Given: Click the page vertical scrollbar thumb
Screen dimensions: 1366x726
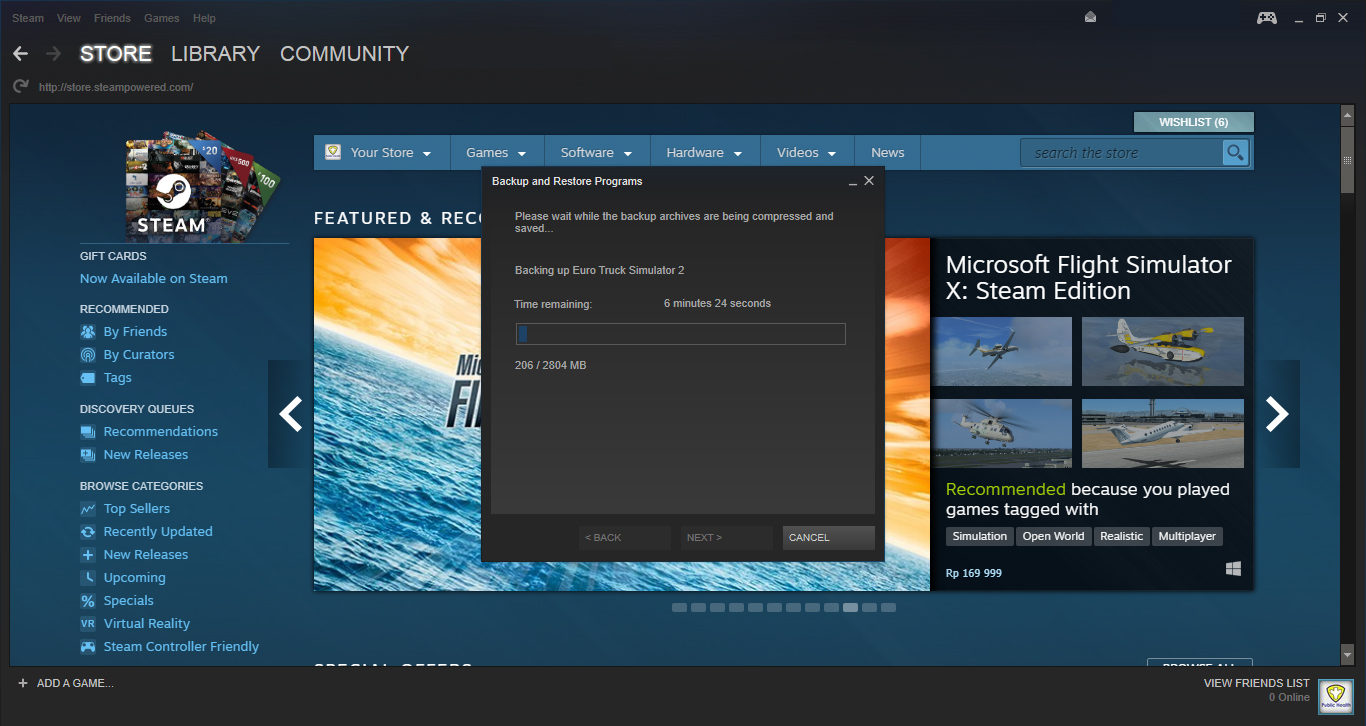Looking at the screenshot, I should 1347,159.
